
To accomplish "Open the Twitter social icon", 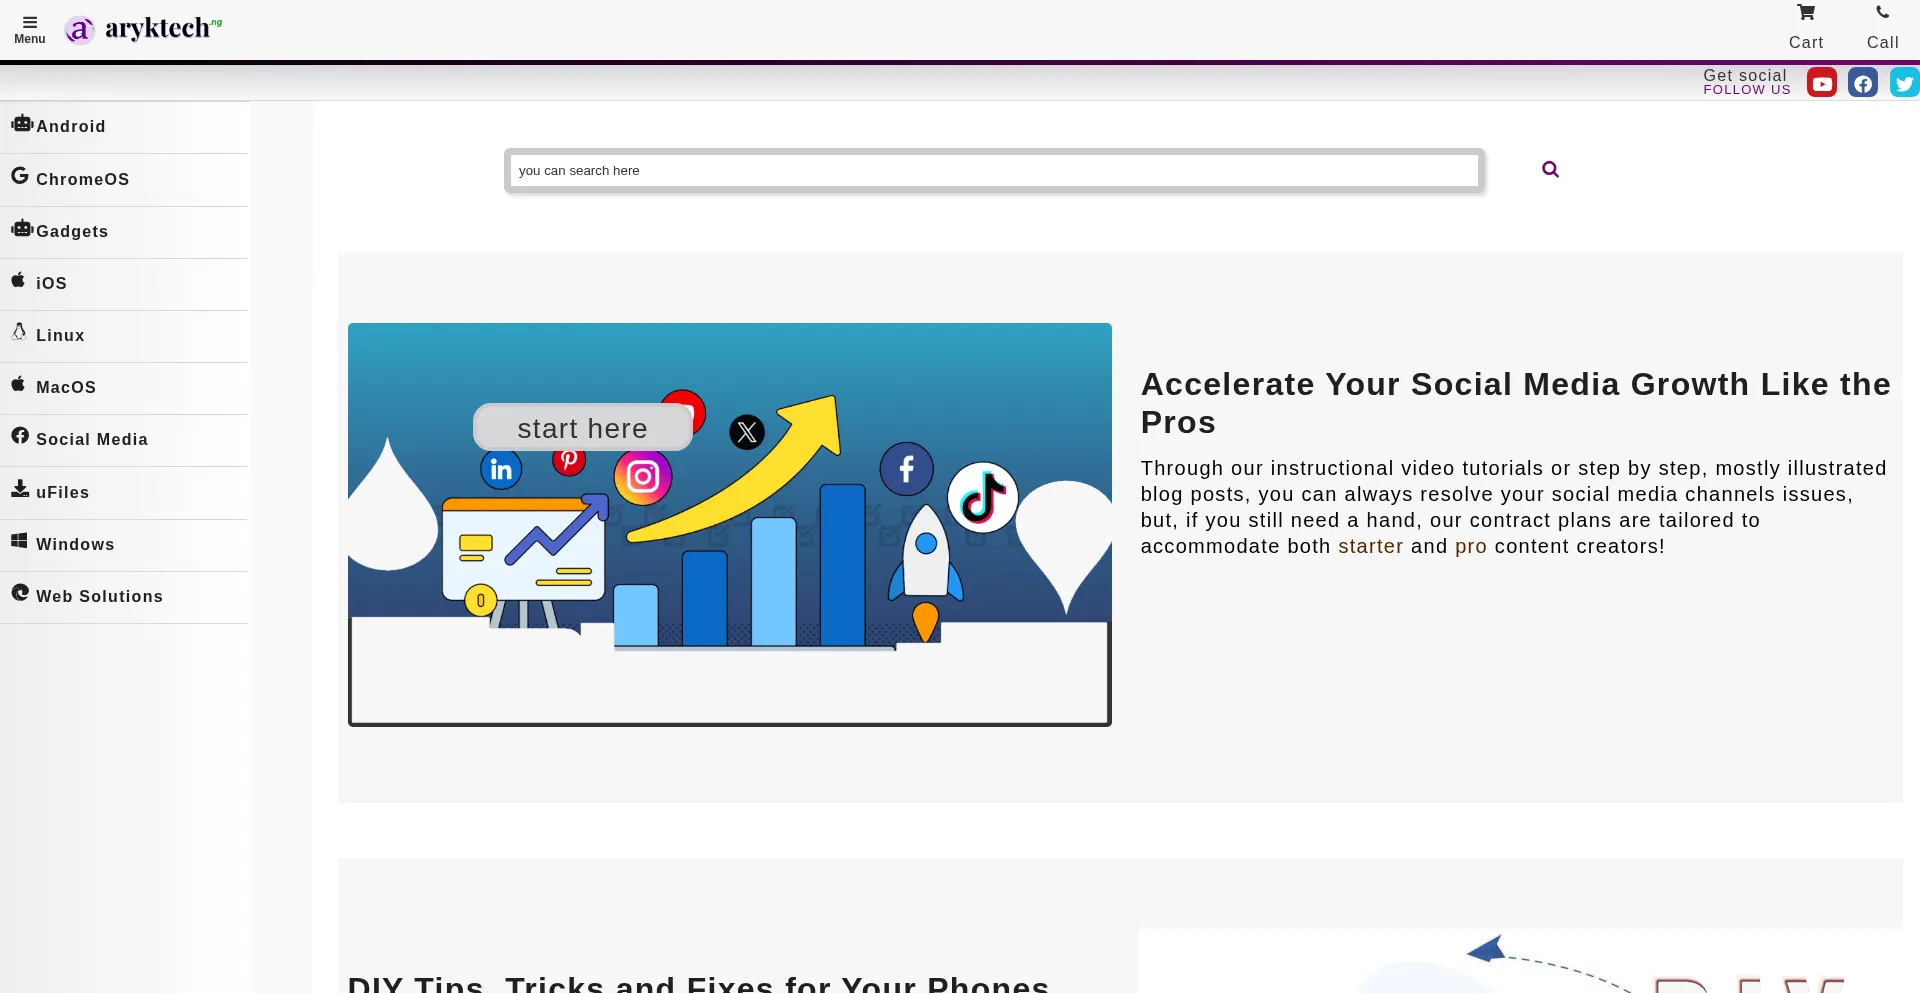I will [x=1904, y=83].
